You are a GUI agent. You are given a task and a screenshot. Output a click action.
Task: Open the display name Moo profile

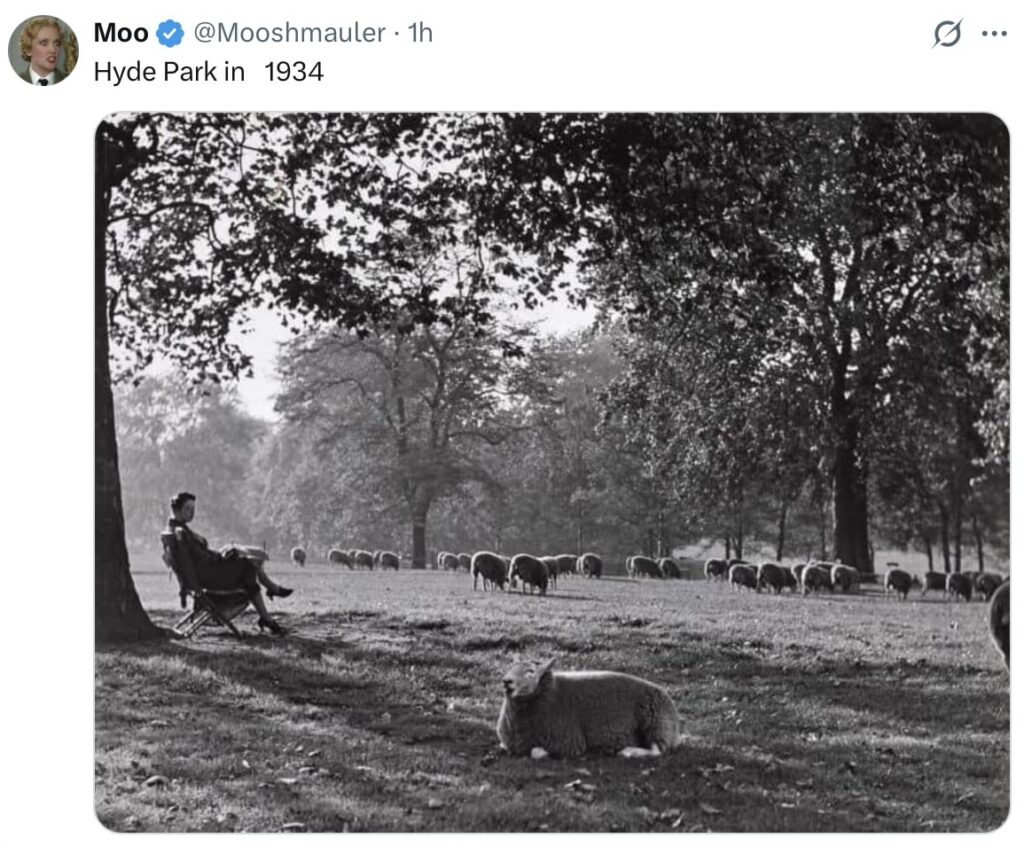pyautogui.click(x=120, y=33)
